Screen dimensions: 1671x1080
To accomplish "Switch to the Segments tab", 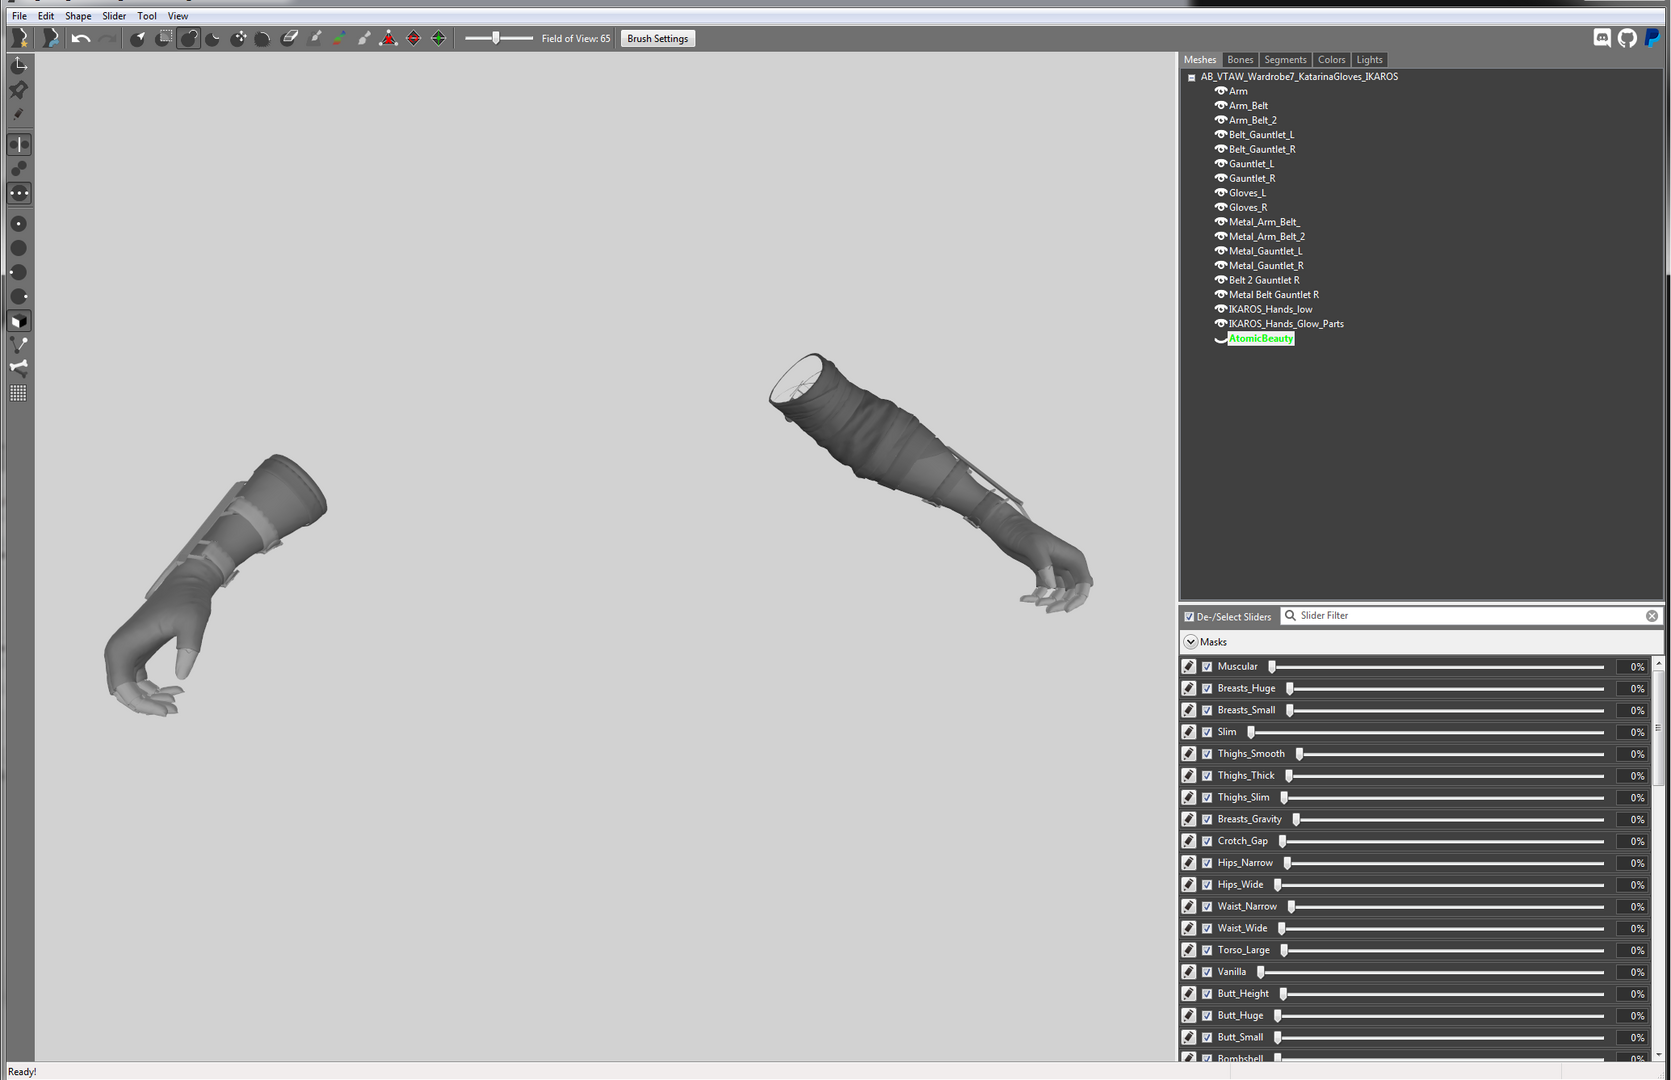I will (x=1285, y=60).
